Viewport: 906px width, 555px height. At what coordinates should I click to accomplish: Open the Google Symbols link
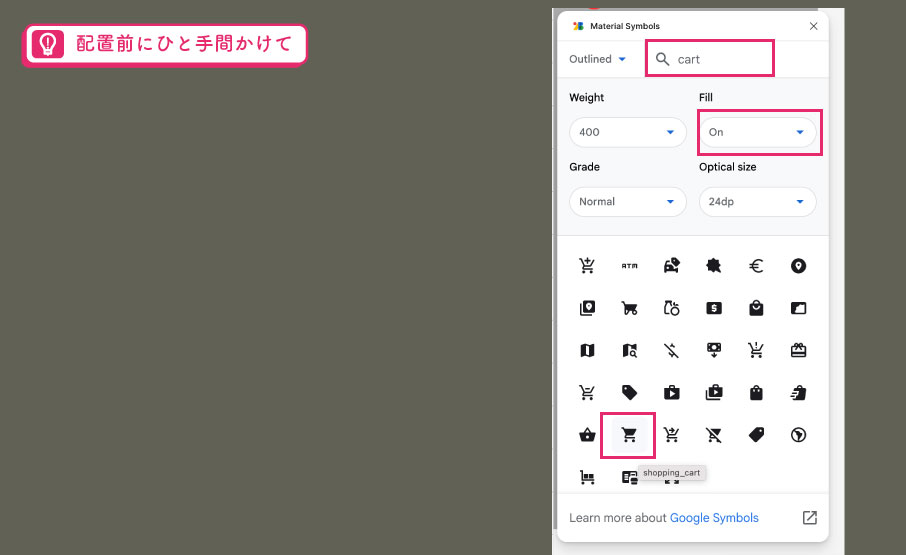[714, 517]
